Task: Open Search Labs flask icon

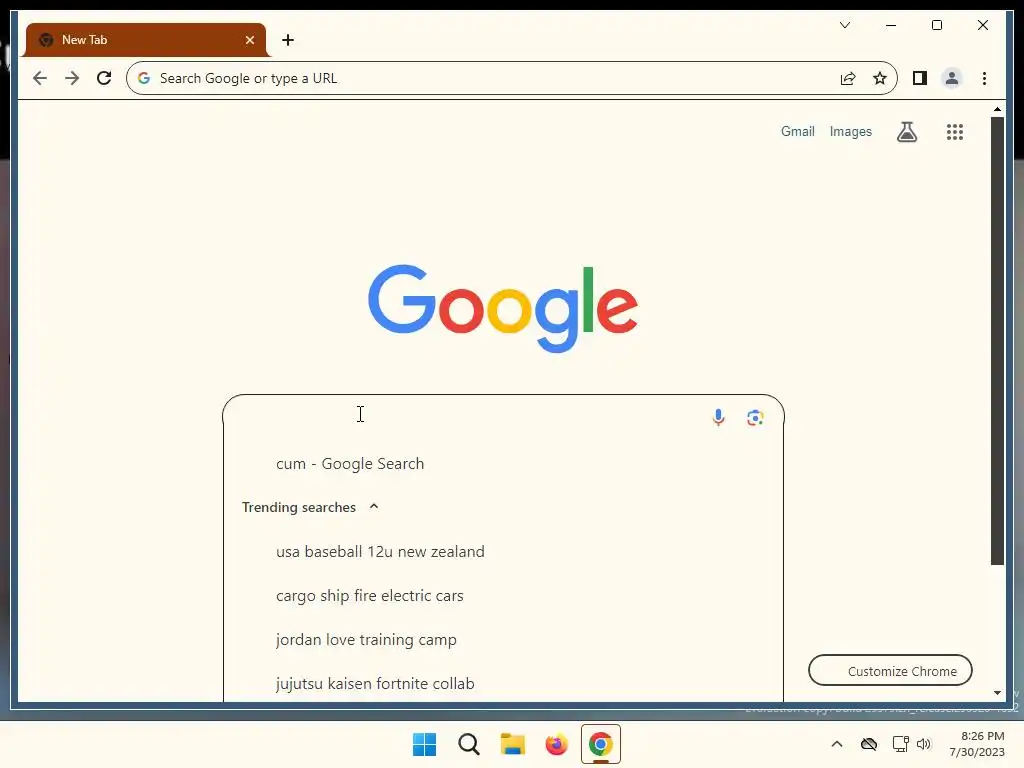Action: 906,132
